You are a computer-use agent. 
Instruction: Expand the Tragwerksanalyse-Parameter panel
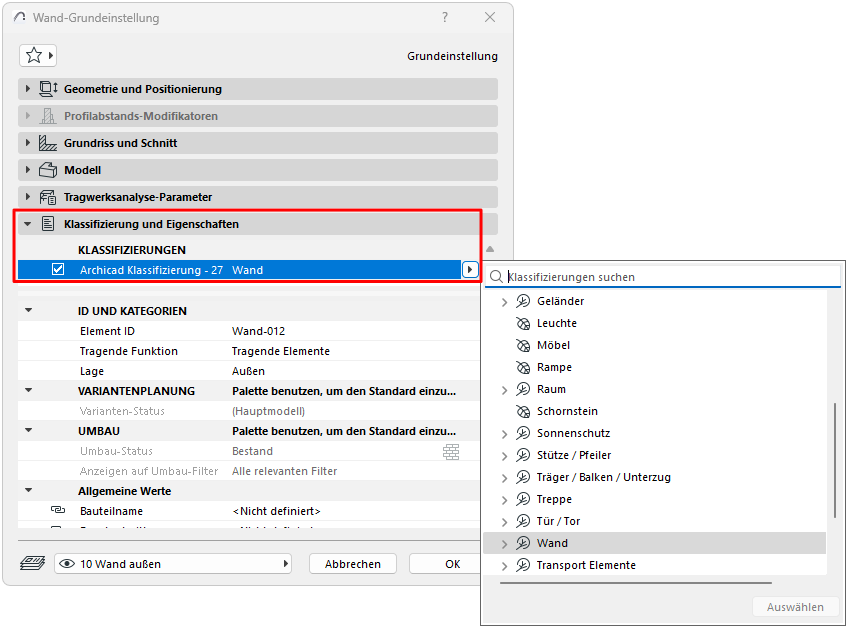28,197
